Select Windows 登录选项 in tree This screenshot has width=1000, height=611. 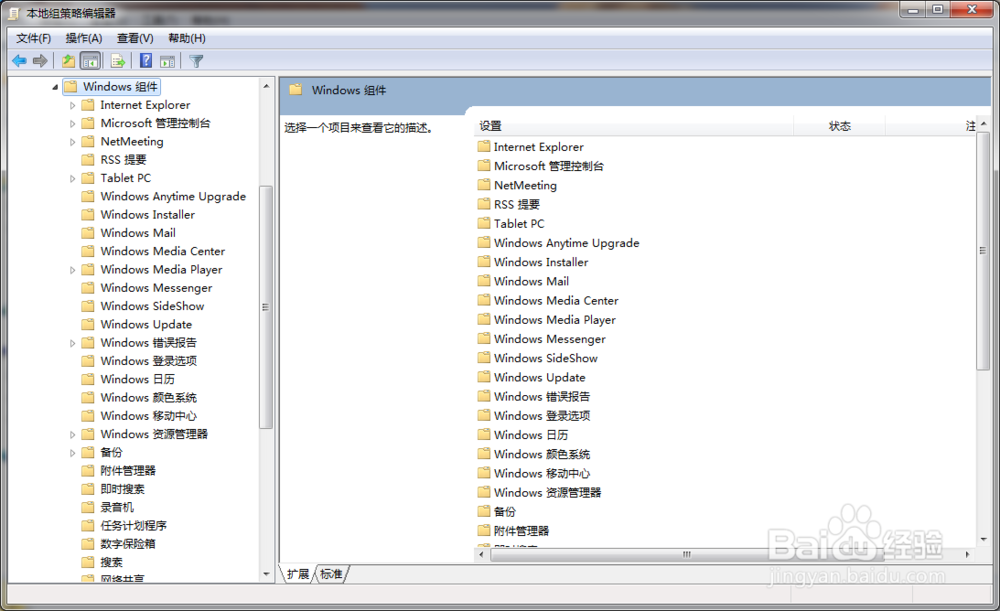[149, 361]
